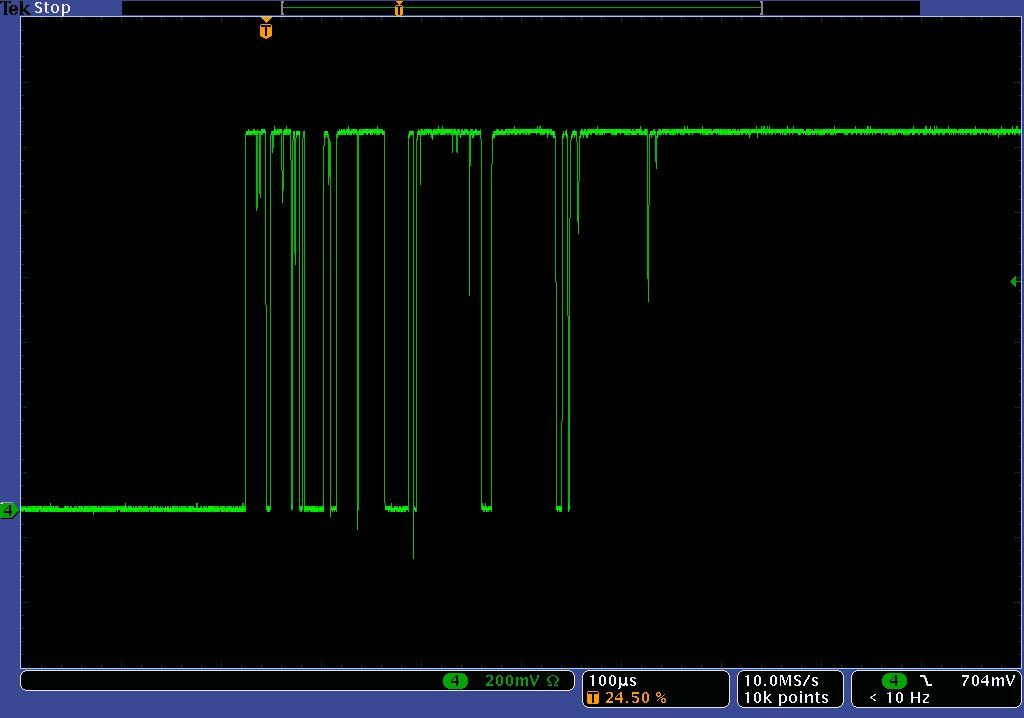Click the Stop acquisition status label
This screenshot has width=1024, height=718.
(52, 8)
